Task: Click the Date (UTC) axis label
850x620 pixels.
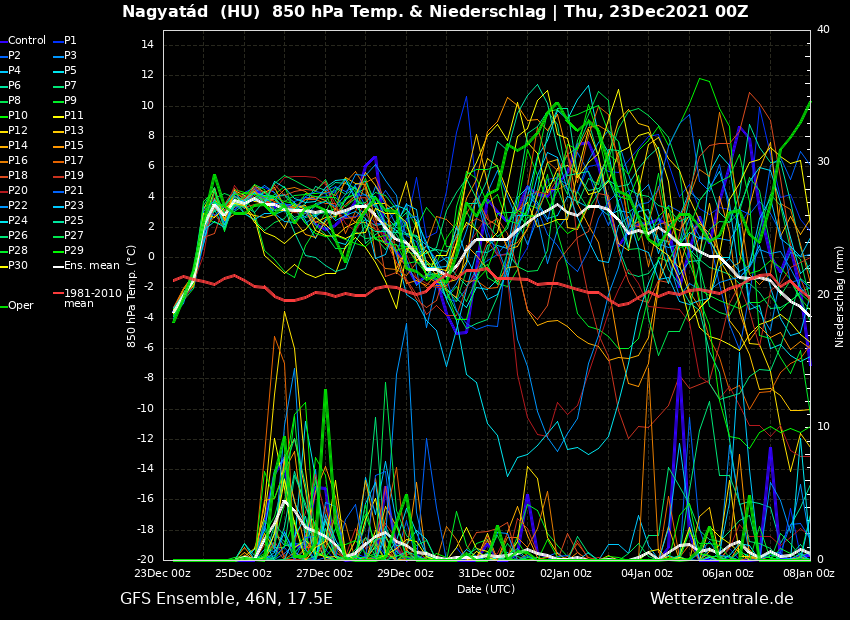Action: coord(486,589)
